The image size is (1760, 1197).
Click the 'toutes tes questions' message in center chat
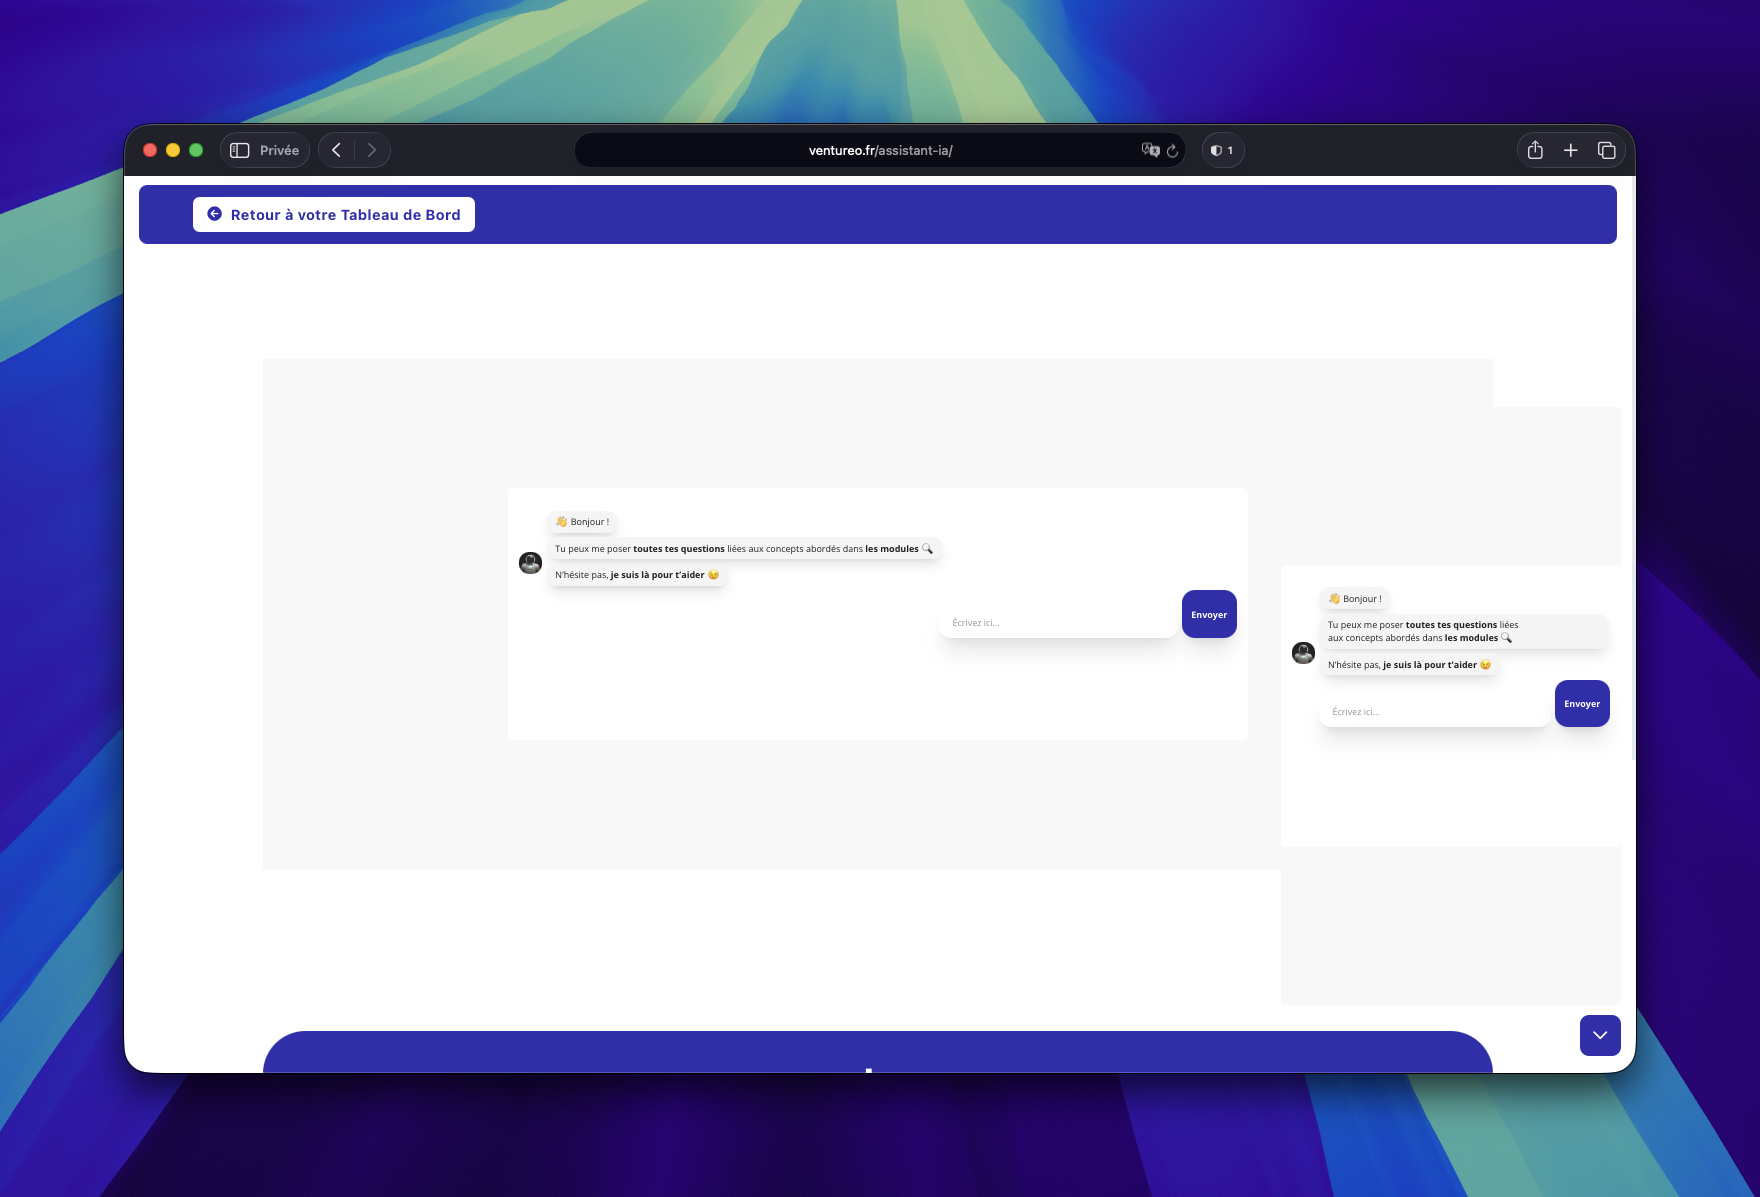coord(744,549)
